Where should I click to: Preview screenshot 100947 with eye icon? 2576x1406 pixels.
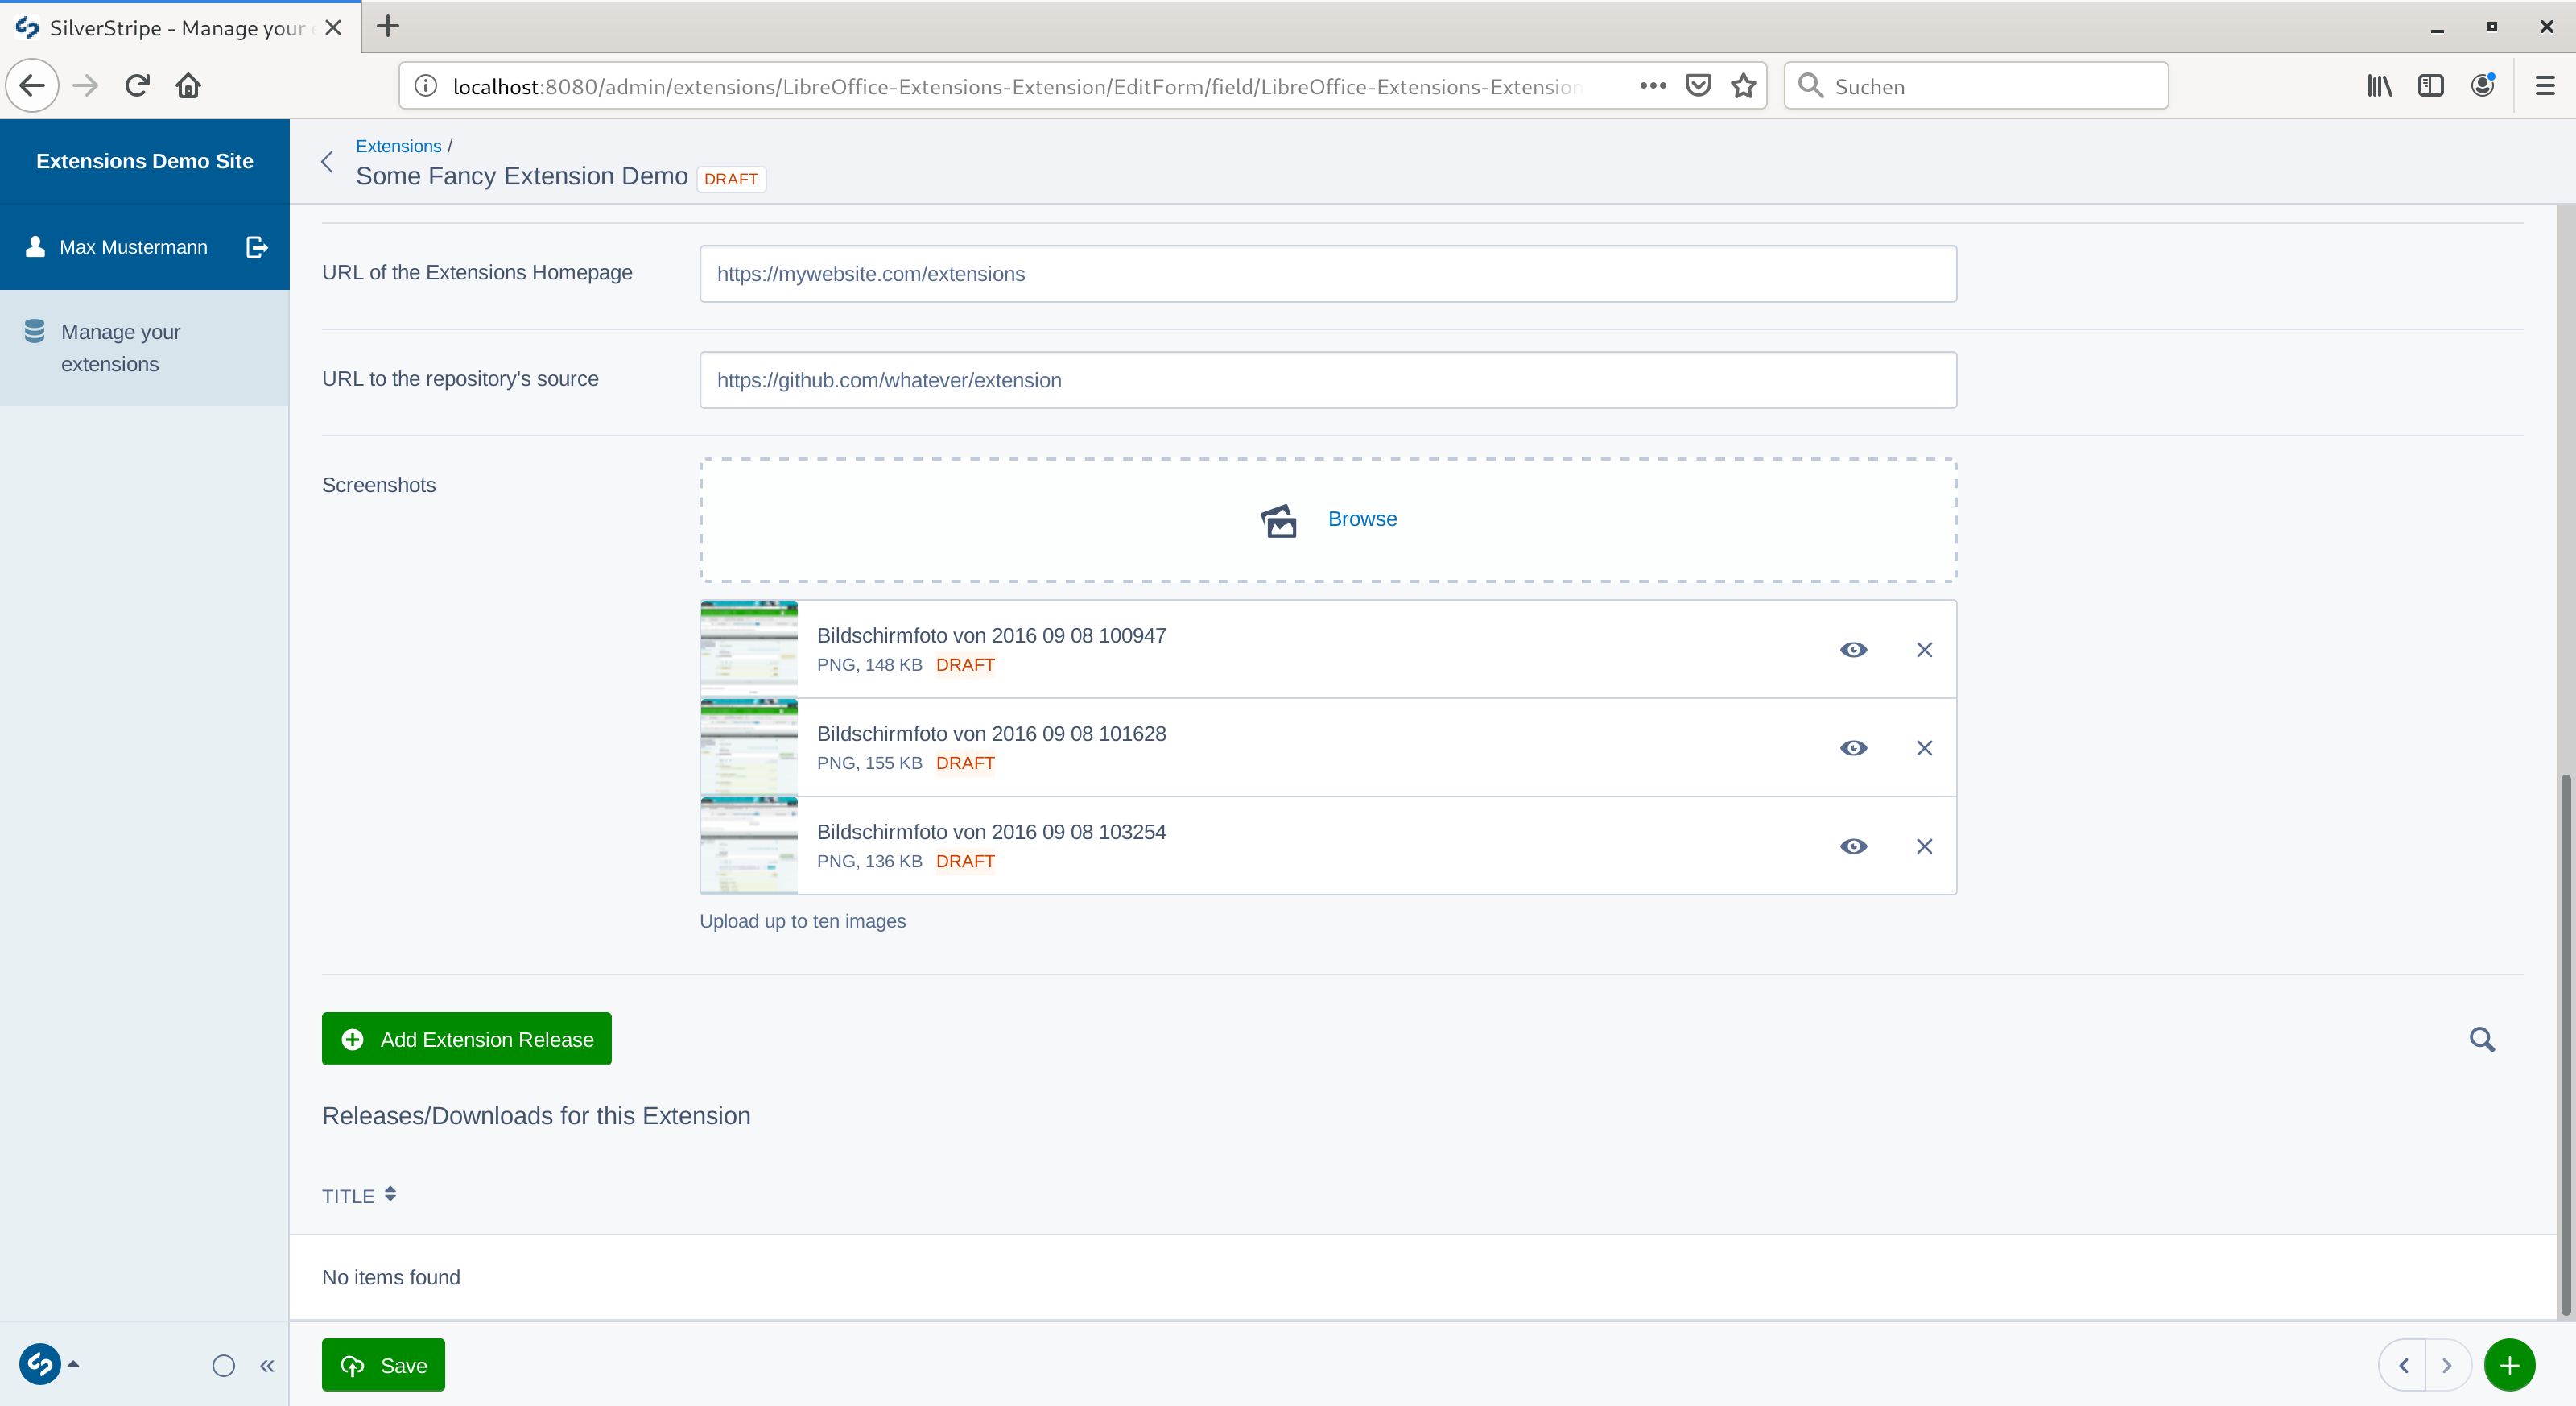click(x=1853, y=650)
